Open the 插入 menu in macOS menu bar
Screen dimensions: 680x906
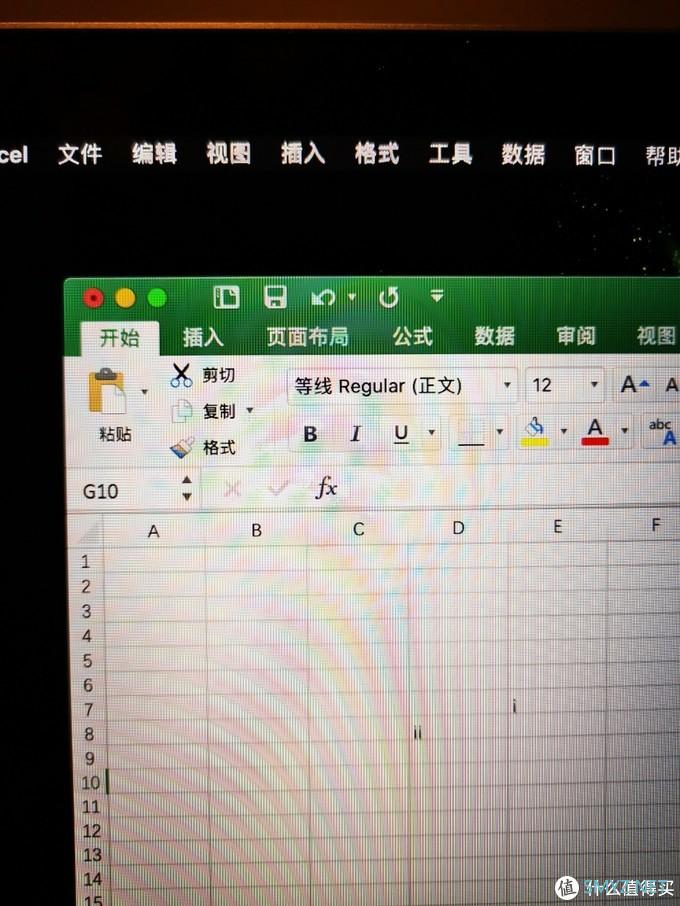[303, 154]
